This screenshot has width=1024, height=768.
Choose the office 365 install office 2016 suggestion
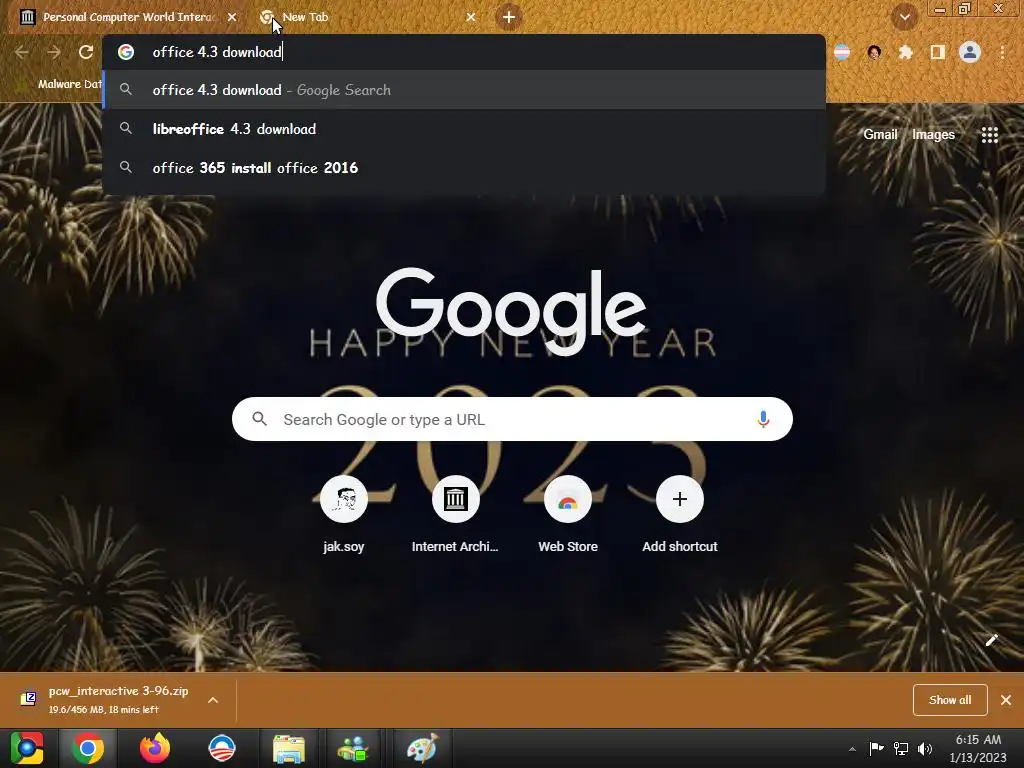[x=464, y=168]
